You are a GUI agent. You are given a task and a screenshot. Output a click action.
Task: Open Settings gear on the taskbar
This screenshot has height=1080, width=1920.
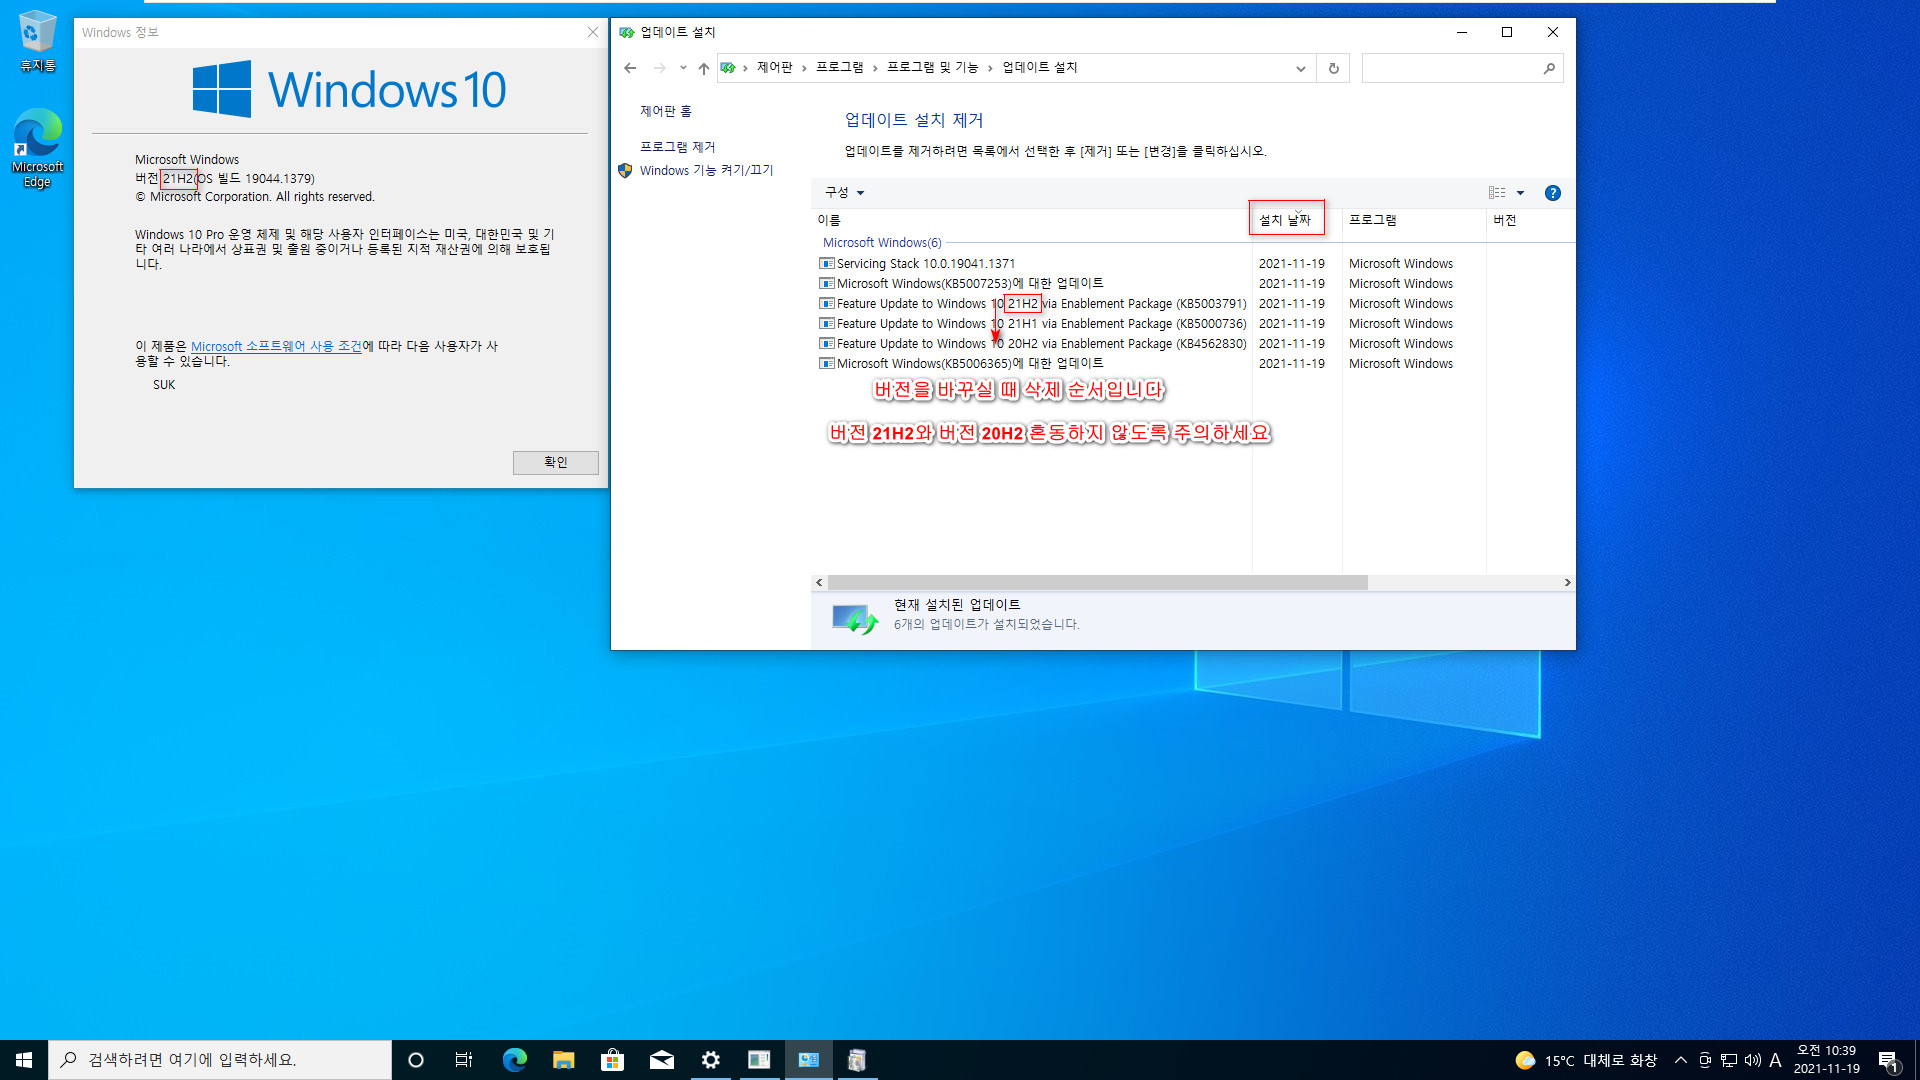pyautogui.click(x=710, y=1060)
